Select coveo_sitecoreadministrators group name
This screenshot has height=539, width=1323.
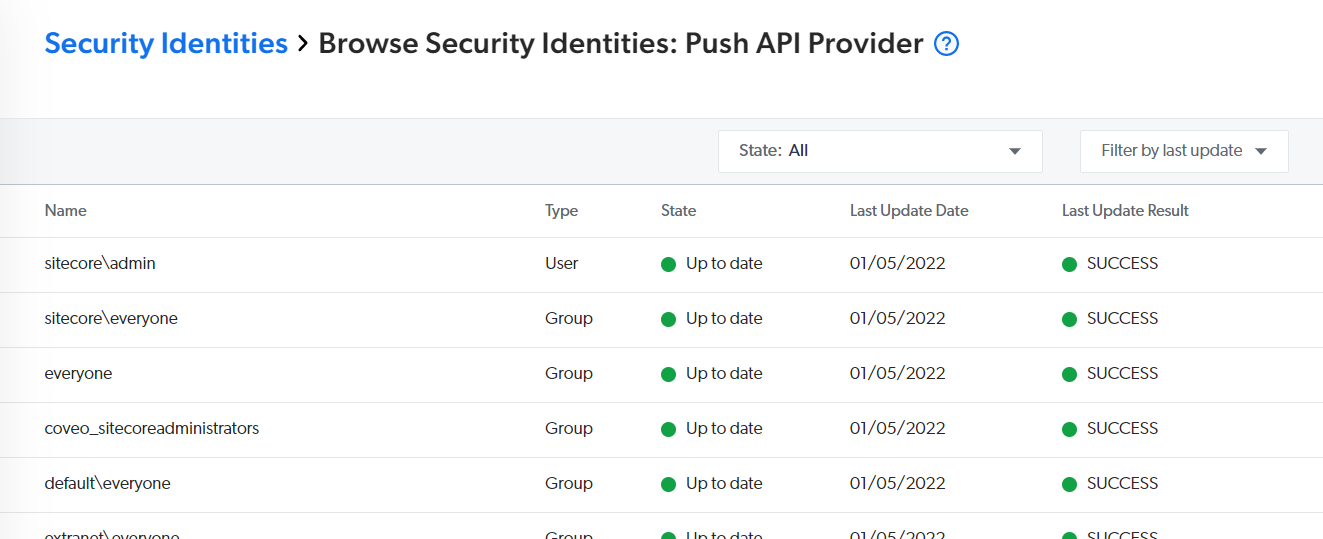pos(152,429)
